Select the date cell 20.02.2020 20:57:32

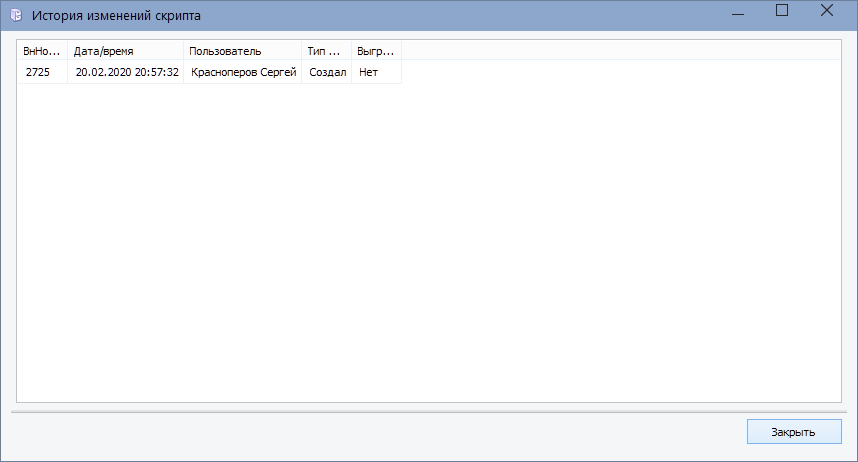tap(126, 72)
